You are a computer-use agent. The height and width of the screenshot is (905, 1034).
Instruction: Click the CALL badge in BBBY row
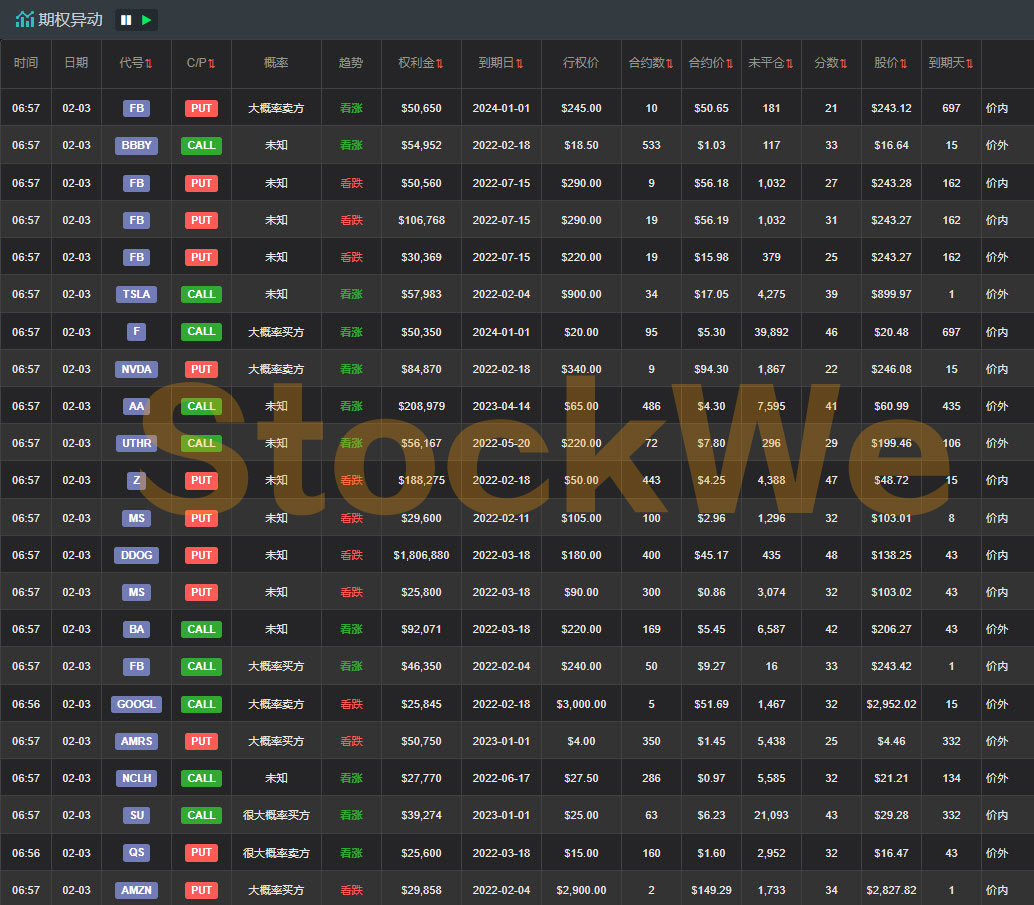click(201, 145)
